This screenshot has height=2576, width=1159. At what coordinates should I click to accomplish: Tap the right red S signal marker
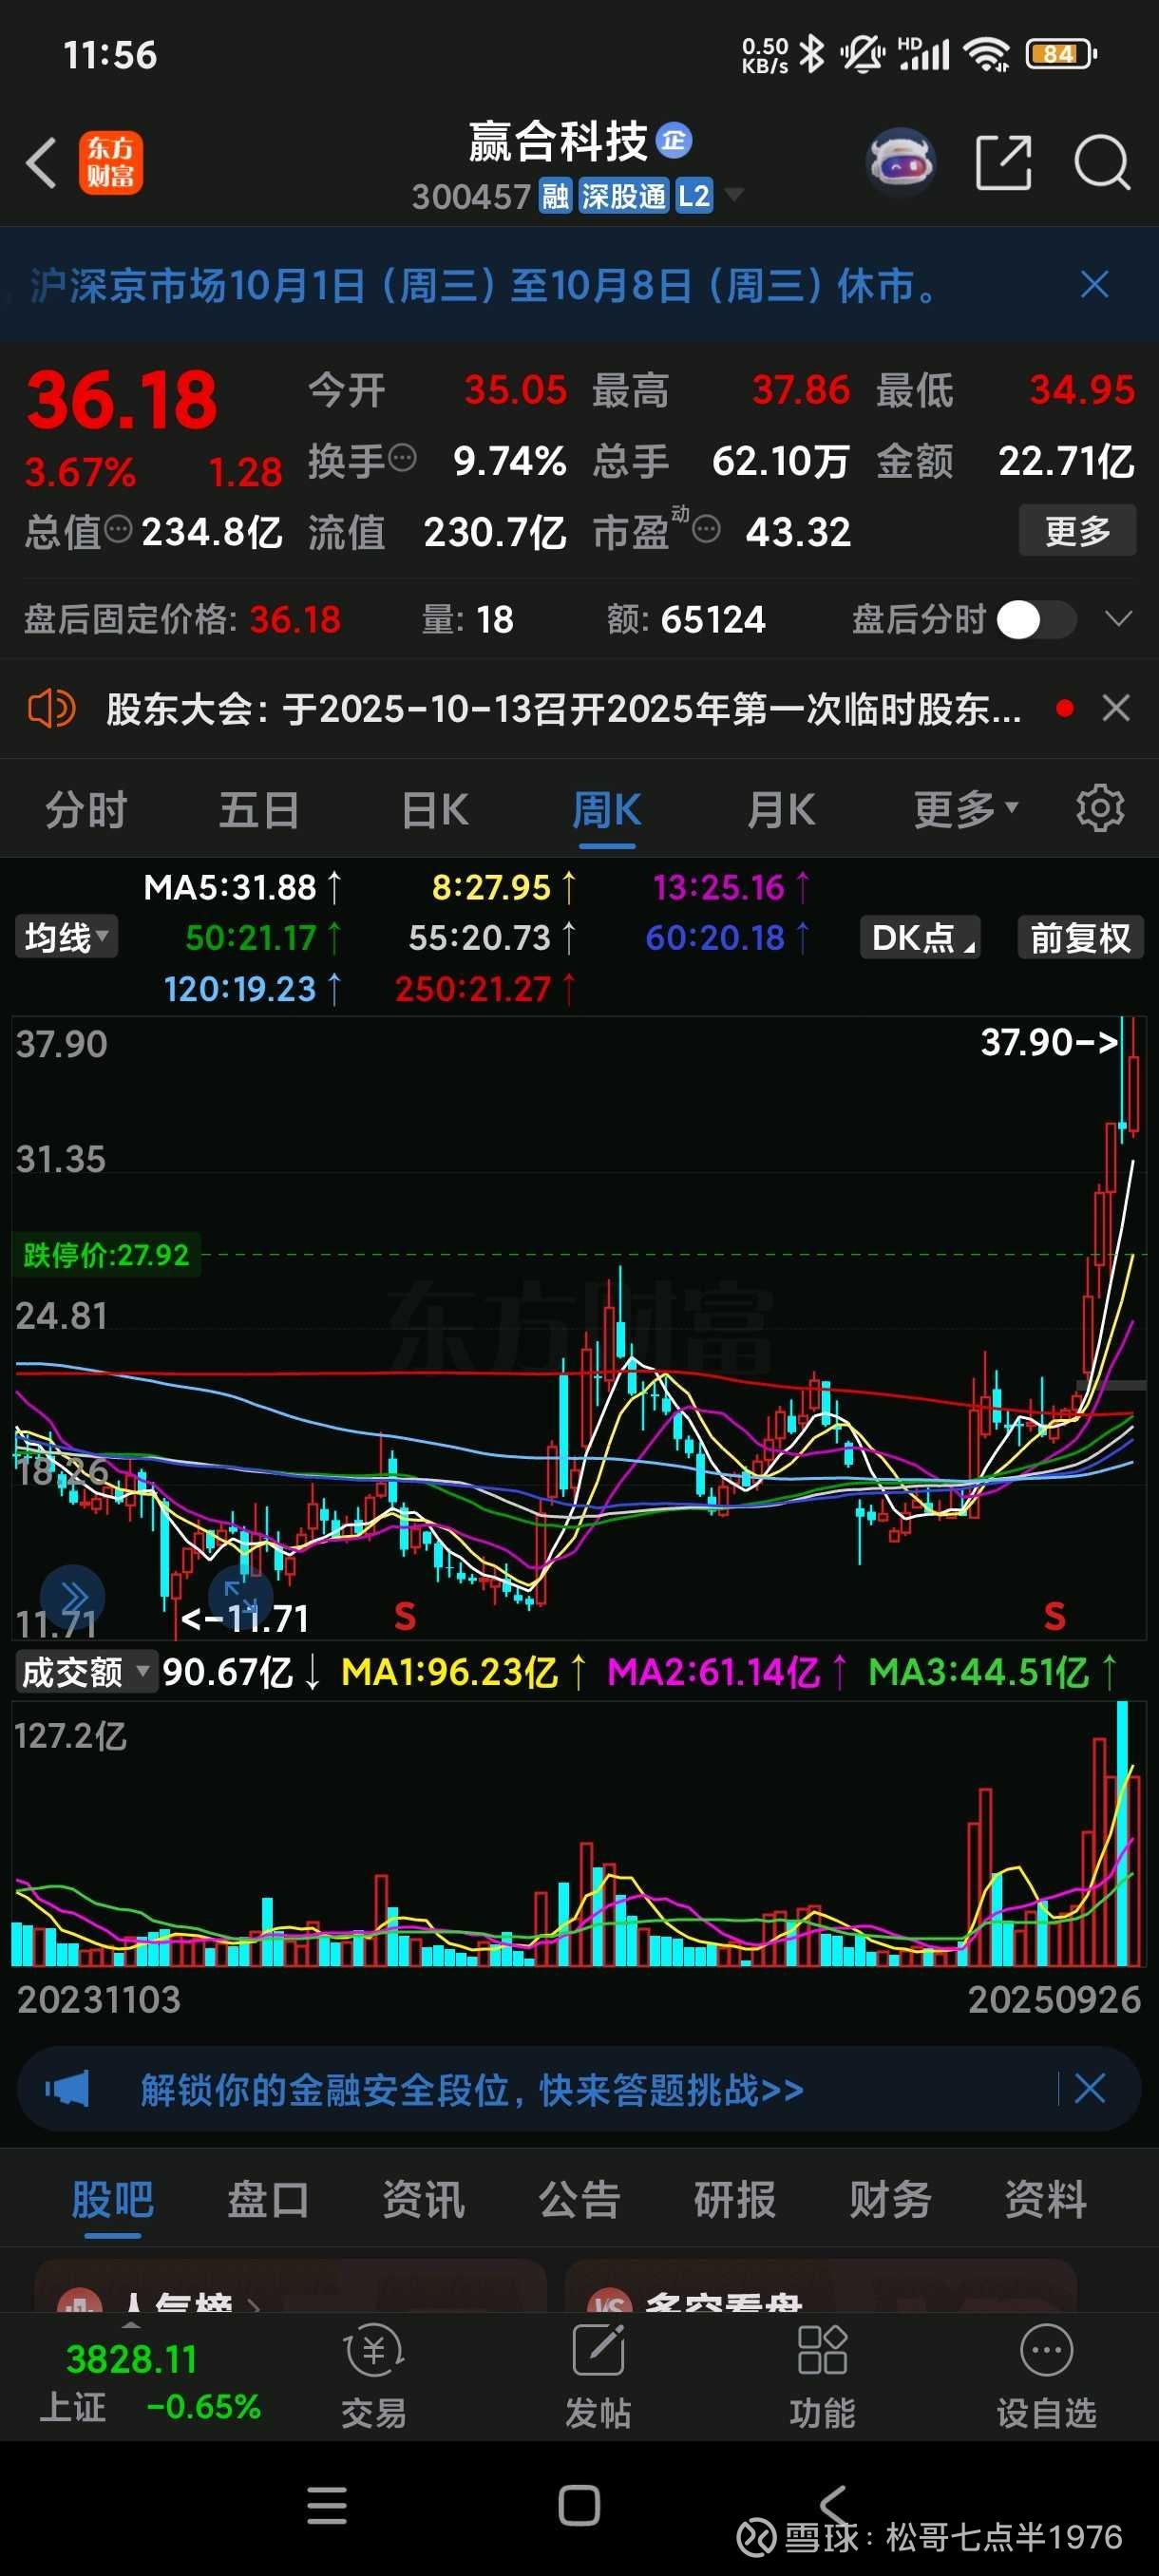[x=1054, y=1616]
